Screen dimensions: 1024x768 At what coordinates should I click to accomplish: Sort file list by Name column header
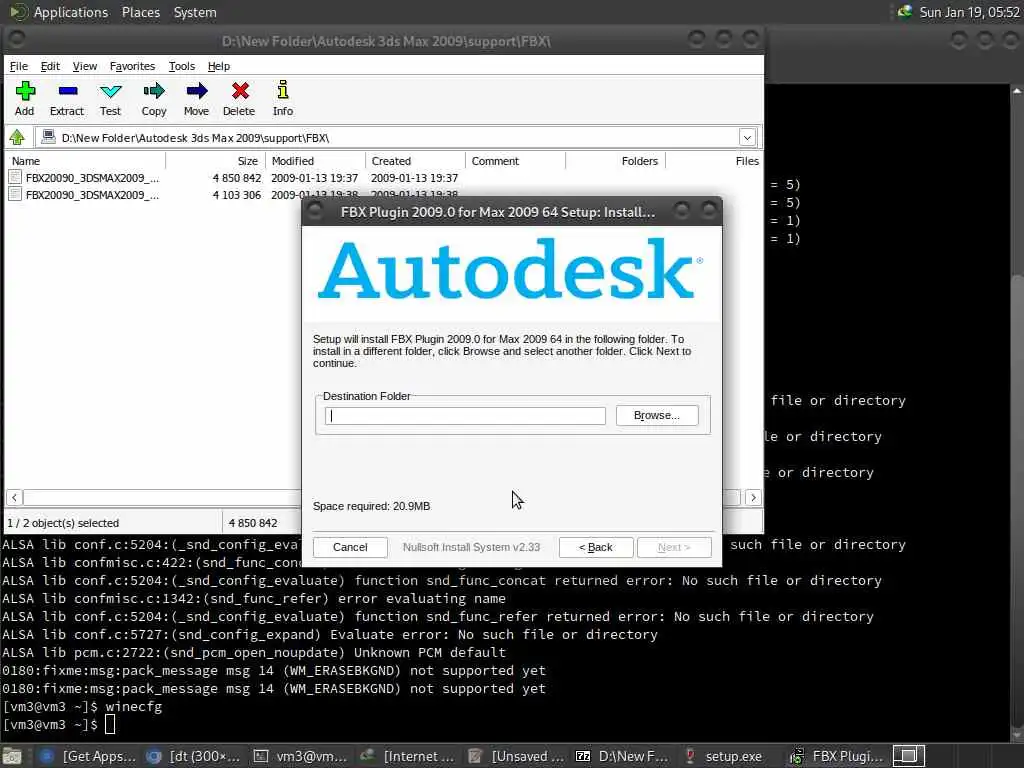[x=86, y=161]
